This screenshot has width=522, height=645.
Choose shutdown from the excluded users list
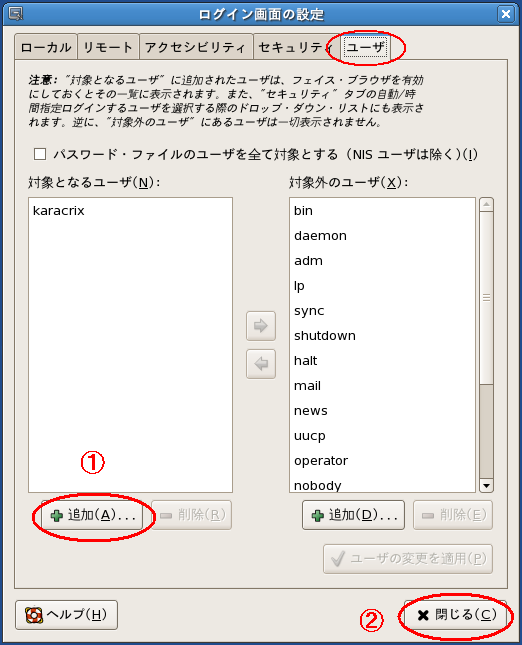(382, 336)
